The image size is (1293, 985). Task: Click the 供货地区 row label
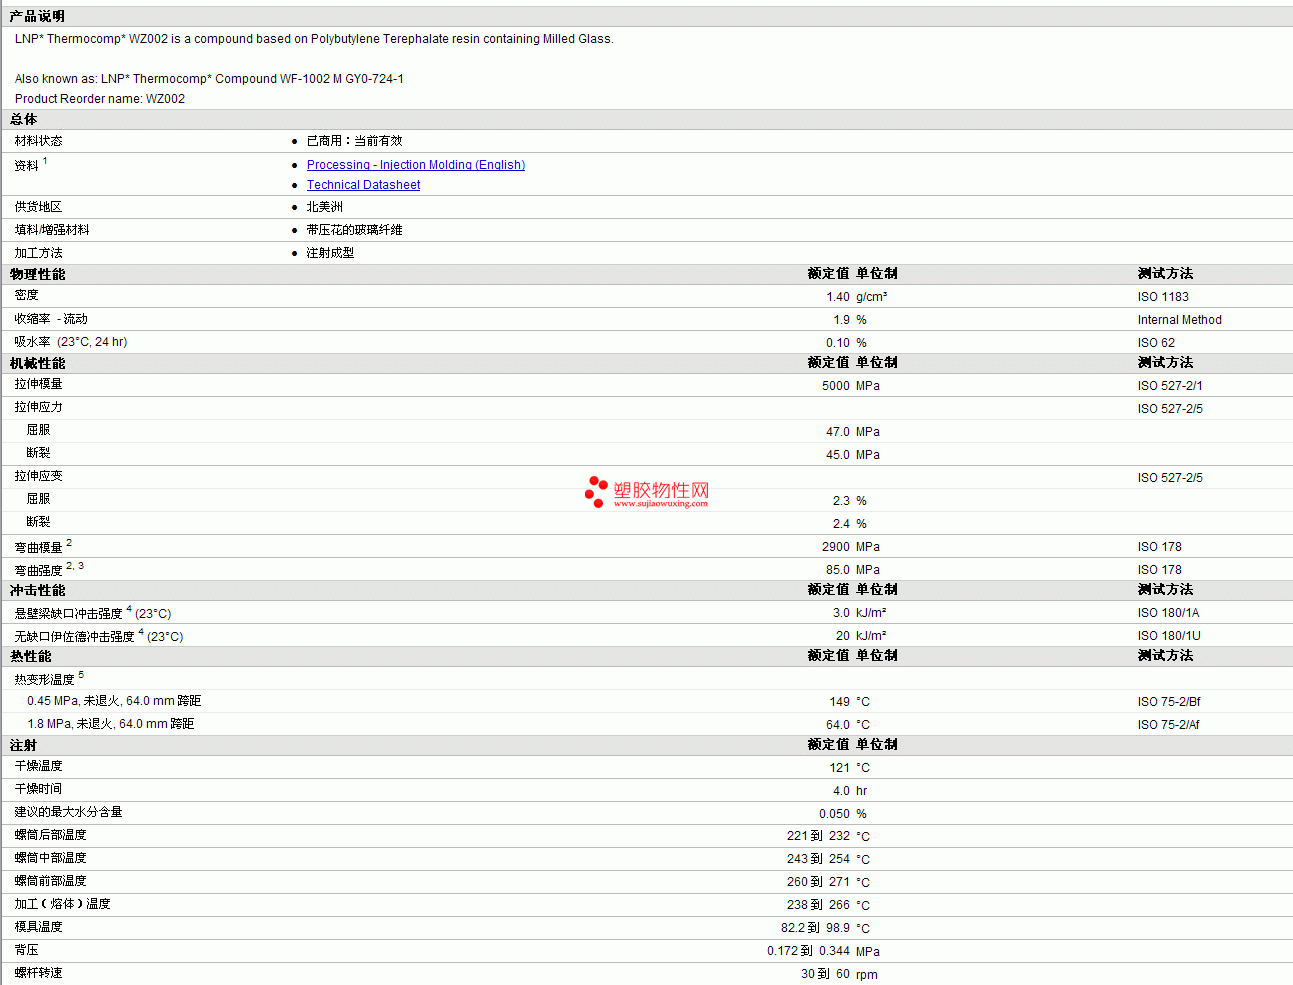tap(38, 207)
